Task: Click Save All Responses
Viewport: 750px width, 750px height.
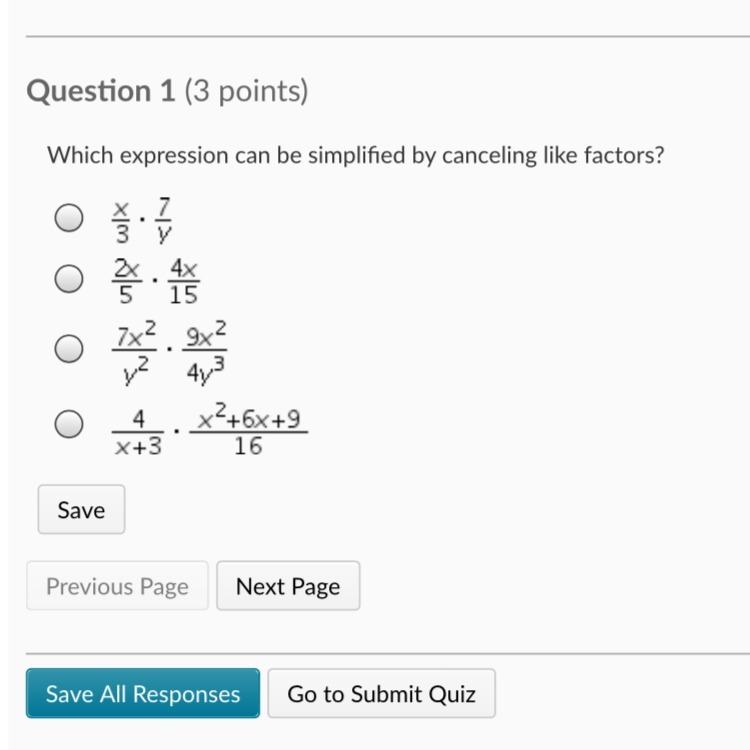Action: (143, 694)
